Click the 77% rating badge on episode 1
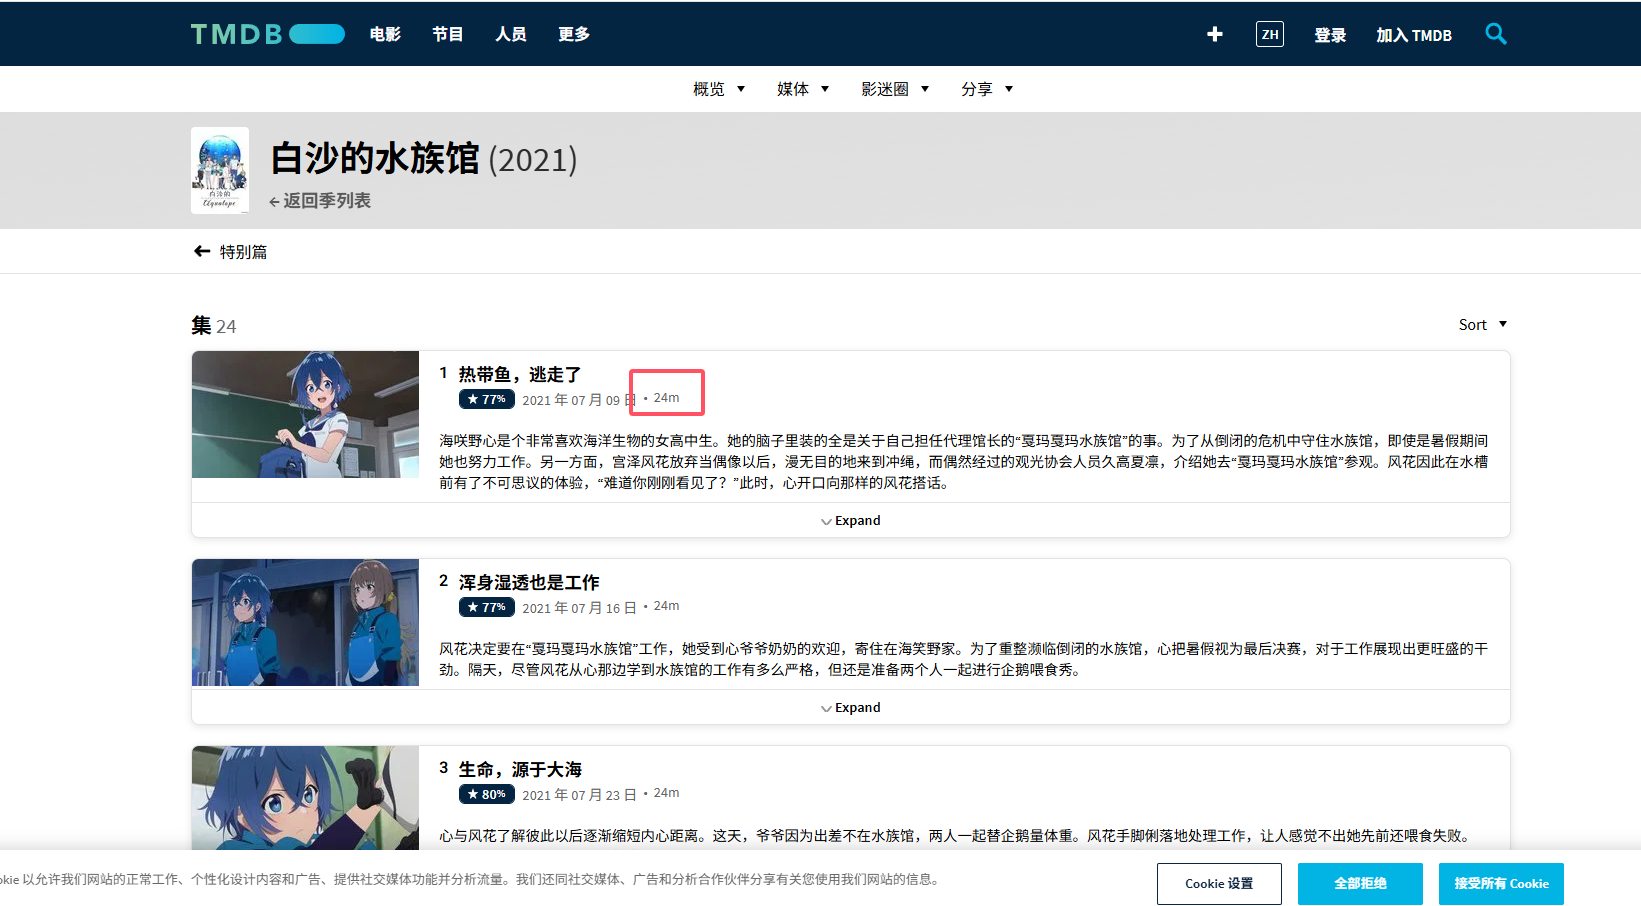The width and height of the screenshot is (1641, 906). point(487,399)
